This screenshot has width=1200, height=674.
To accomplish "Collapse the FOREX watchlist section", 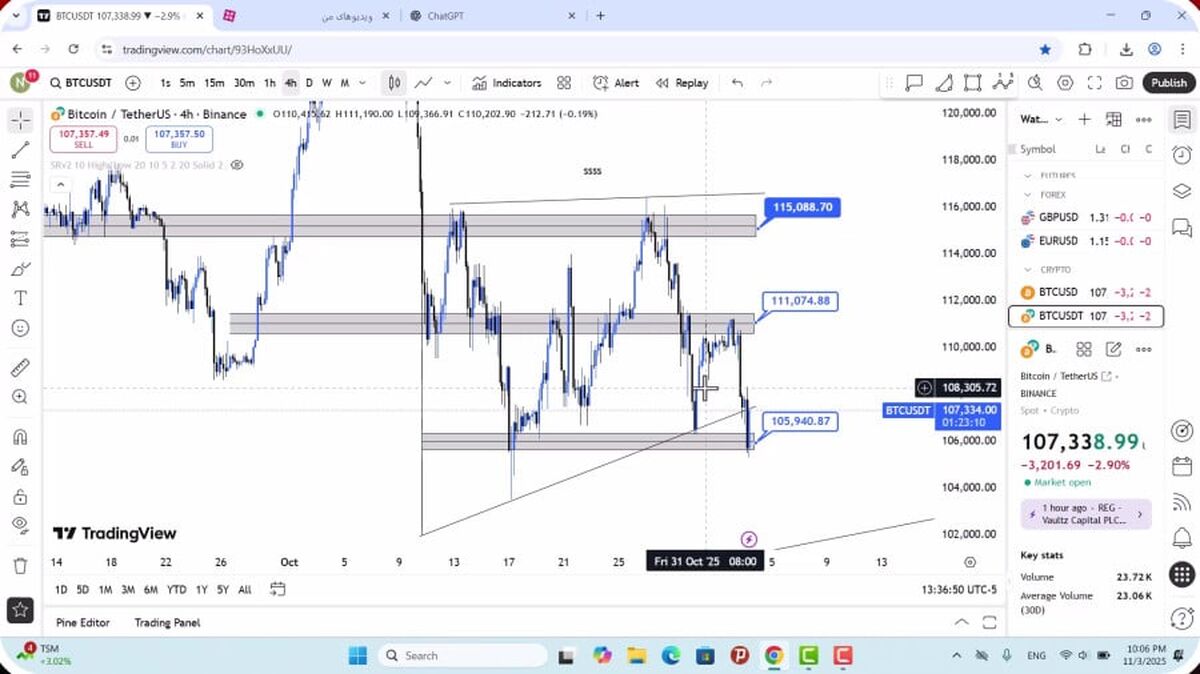I will 1027,195.
